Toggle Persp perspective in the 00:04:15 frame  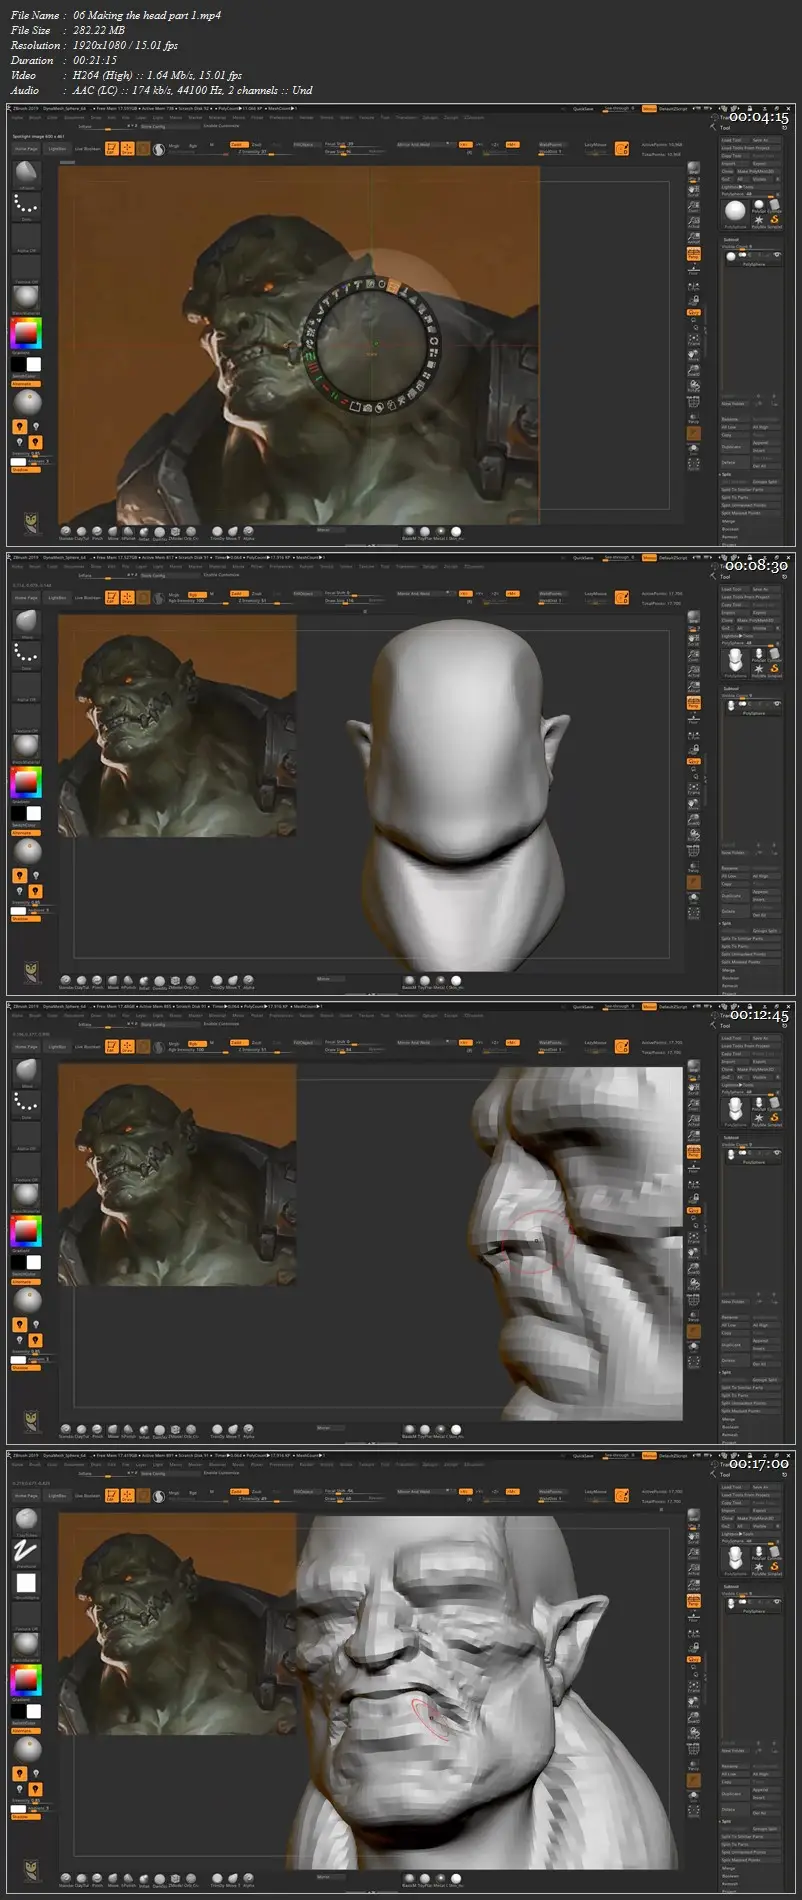click(693, 256)
